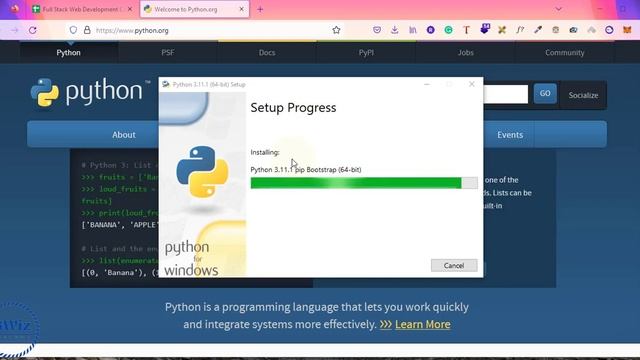Click the site security padlock icon
This screenshot has height=360, width=640.
(87, 30)
